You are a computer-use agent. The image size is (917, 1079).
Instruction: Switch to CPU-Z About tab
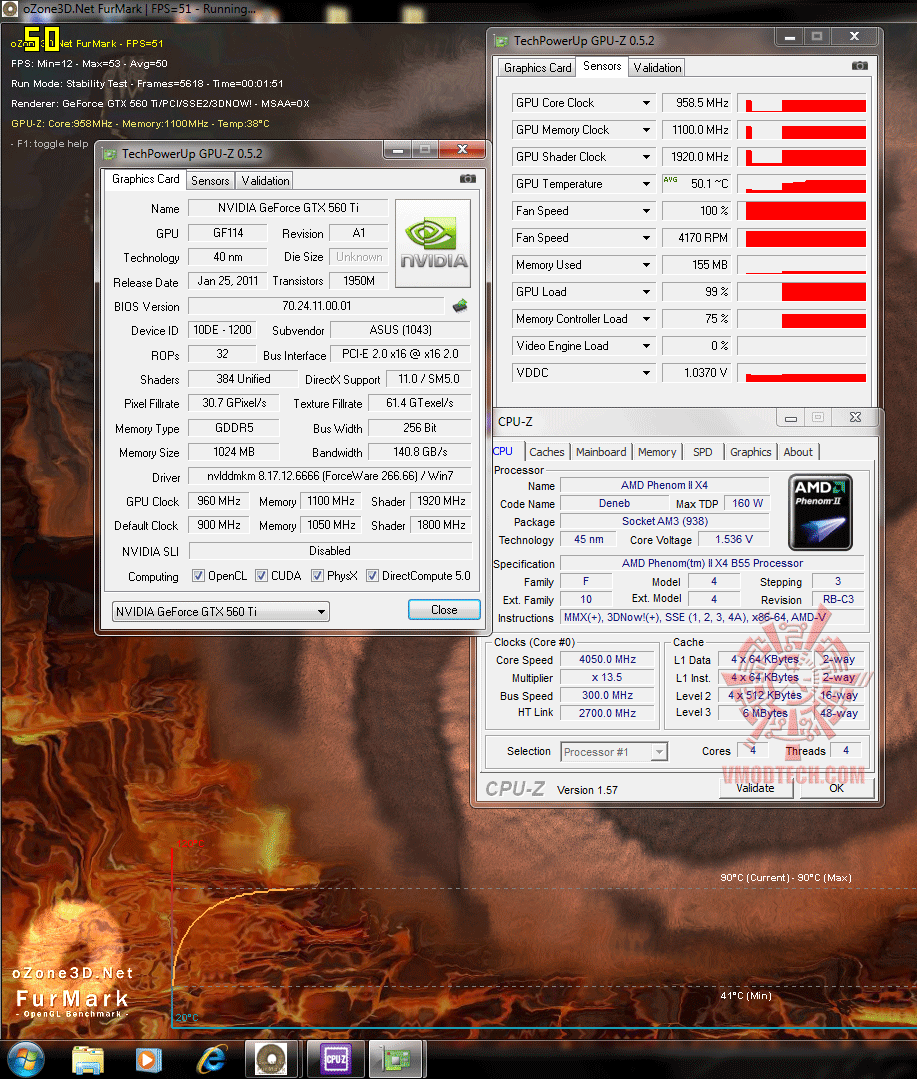click(x=798, y=452)
